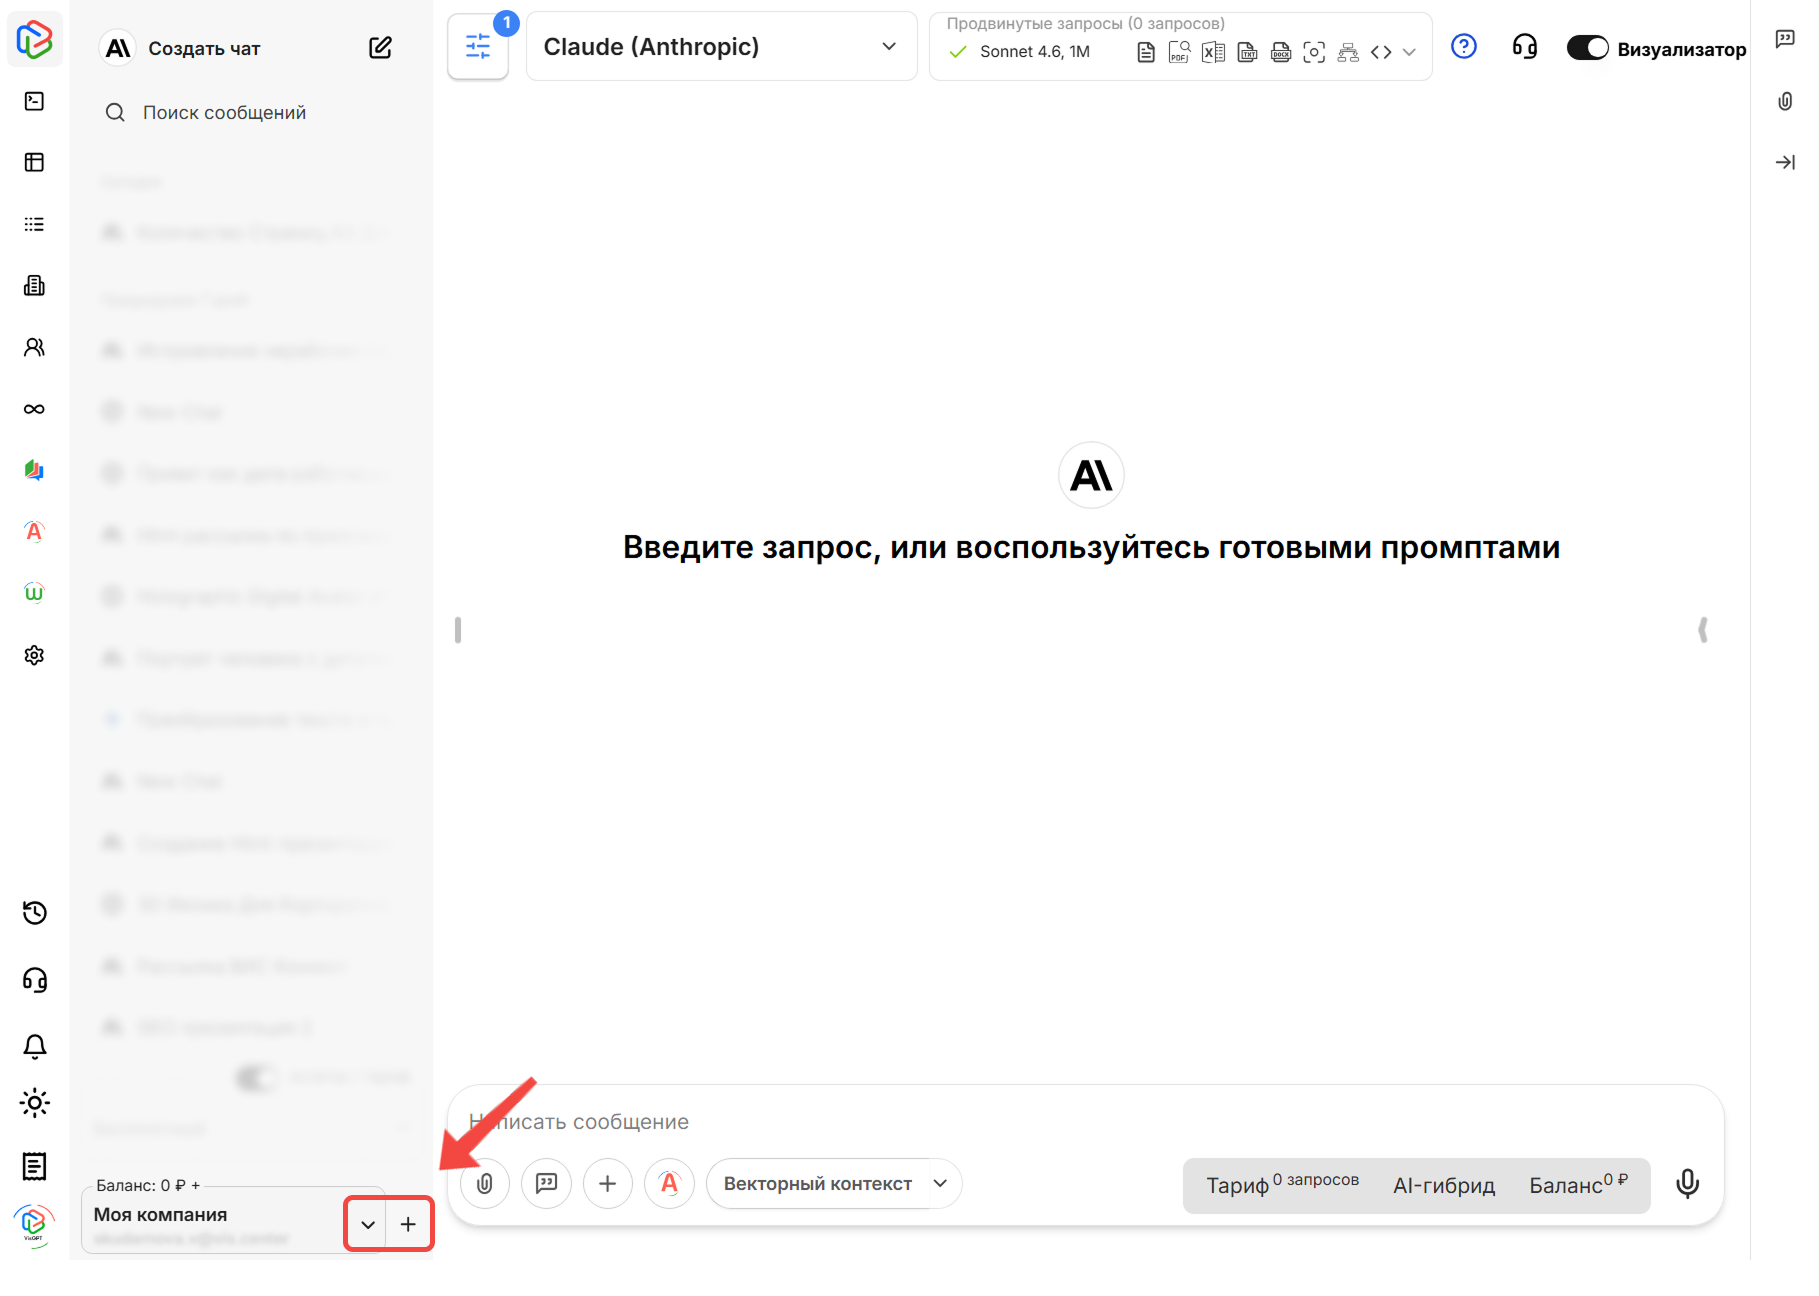Open the quote prompts icon in message bar
This screenshot has width=1819, height=1296.
pyautogui.click(x=546, y=1184)
